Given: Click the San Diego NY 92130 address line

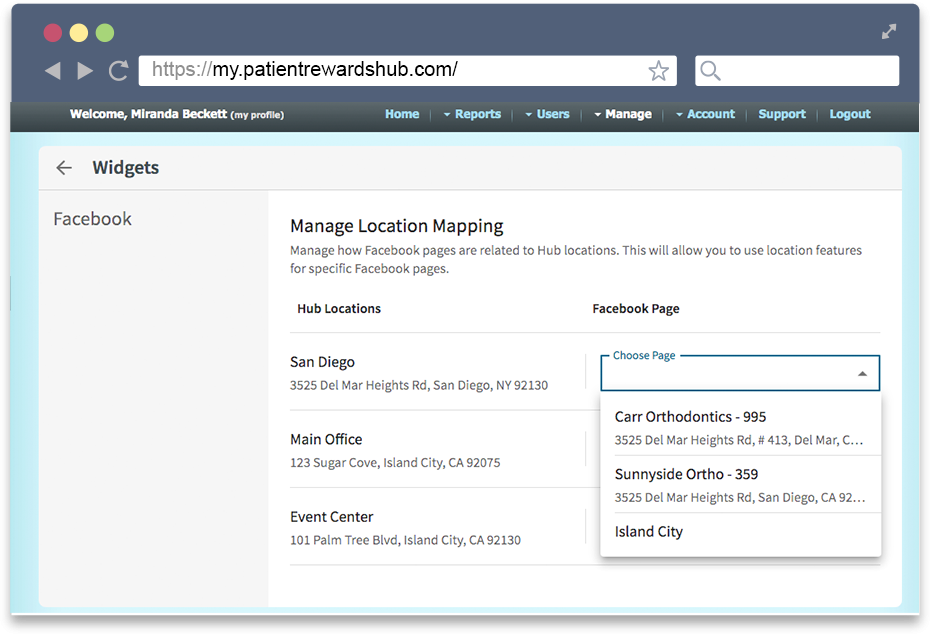Looking at the screenshot, I should click(x=419, y=386).
